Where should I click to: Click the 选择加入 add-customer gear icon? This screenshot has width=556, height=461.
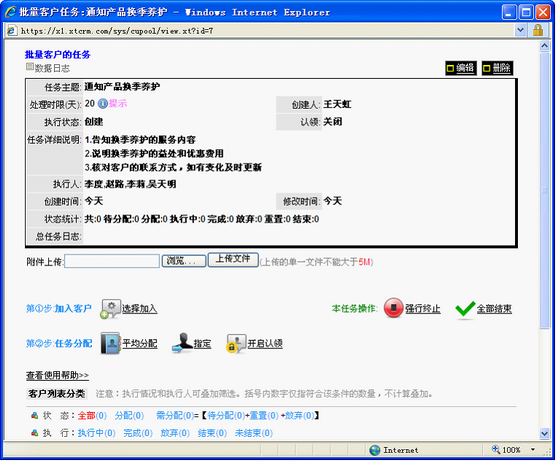[x=110, y=309]
